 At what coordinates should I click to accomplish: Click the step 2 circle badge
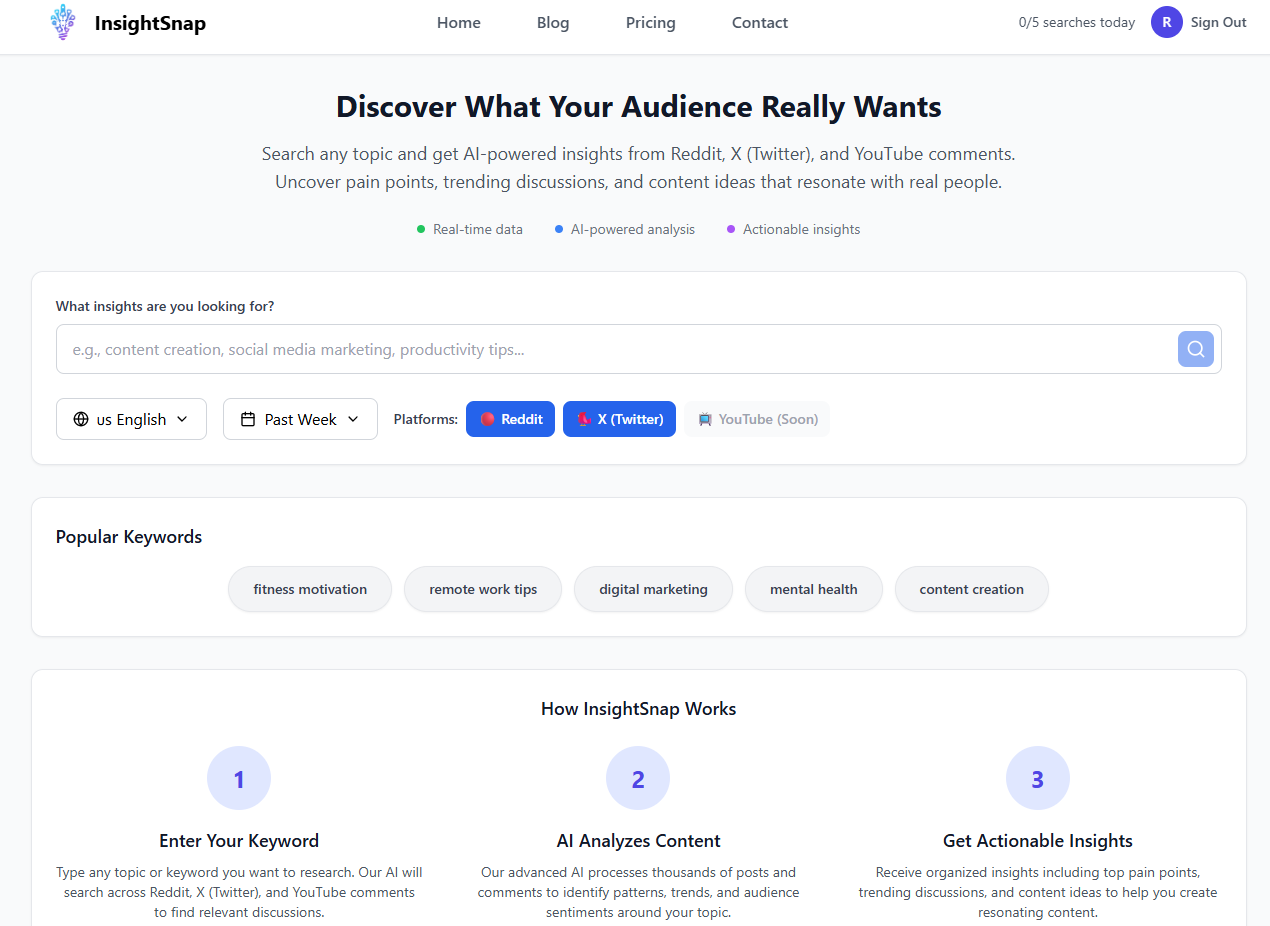click(638, 778)
